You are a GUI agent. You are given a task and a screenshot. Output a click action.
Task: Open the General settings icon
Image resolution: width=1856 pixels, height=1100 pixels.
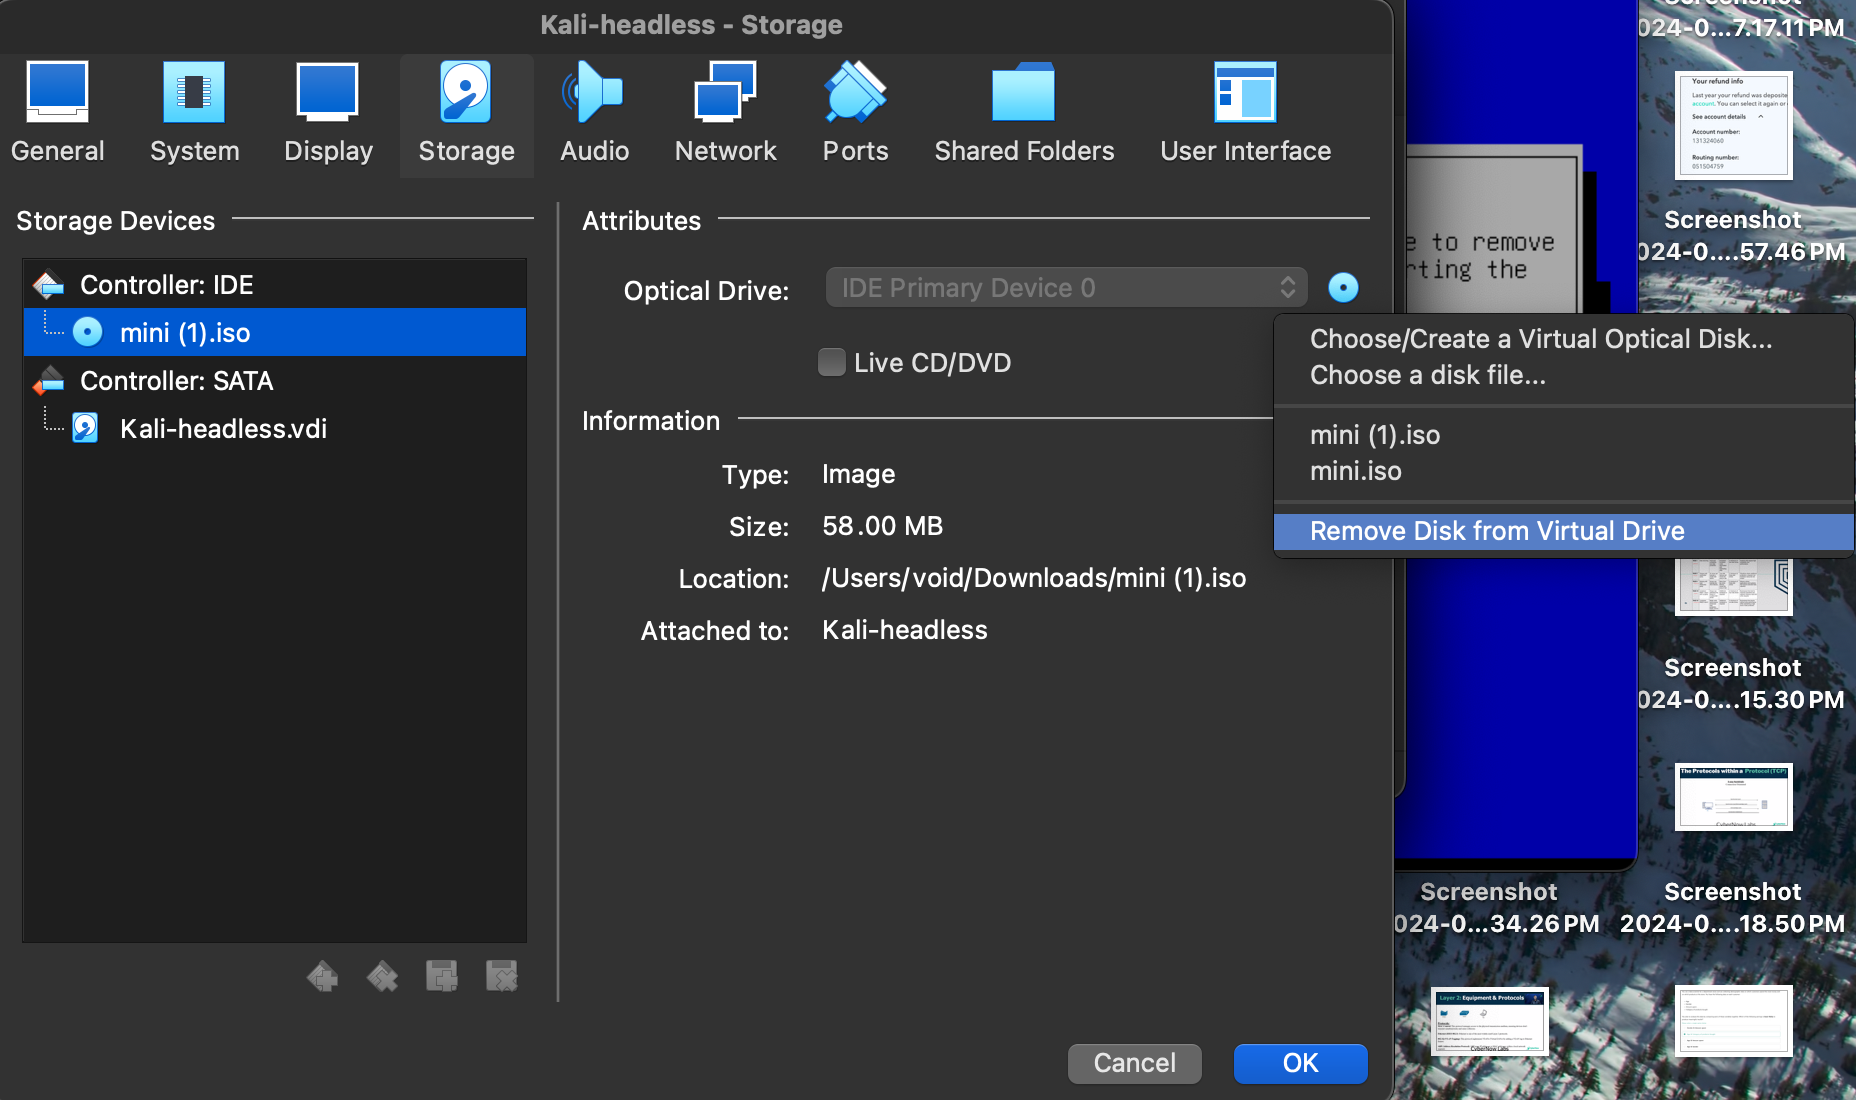point(57,92)
